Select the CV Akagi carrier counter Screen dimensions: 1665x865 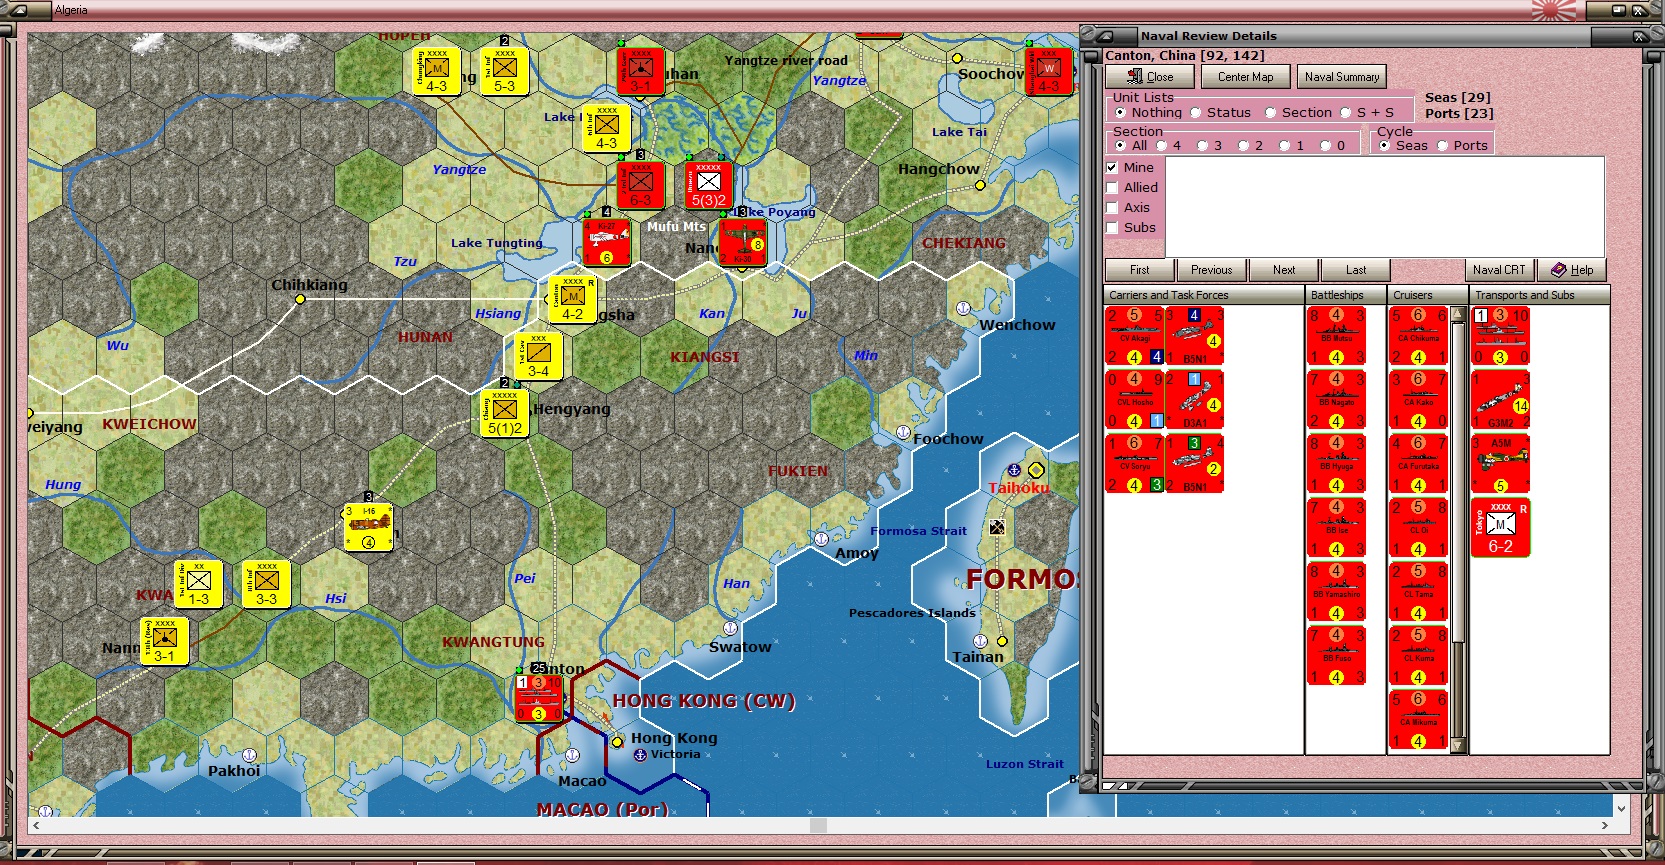[x=1135, y=336]
